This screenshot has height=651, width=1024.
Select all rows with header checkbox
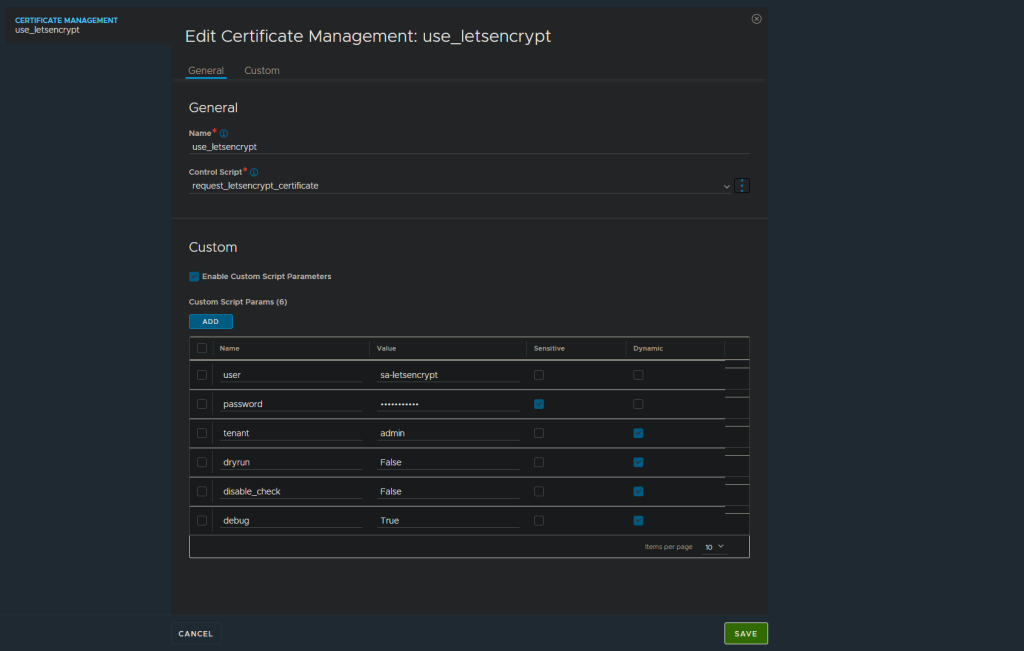coord(202,348)
